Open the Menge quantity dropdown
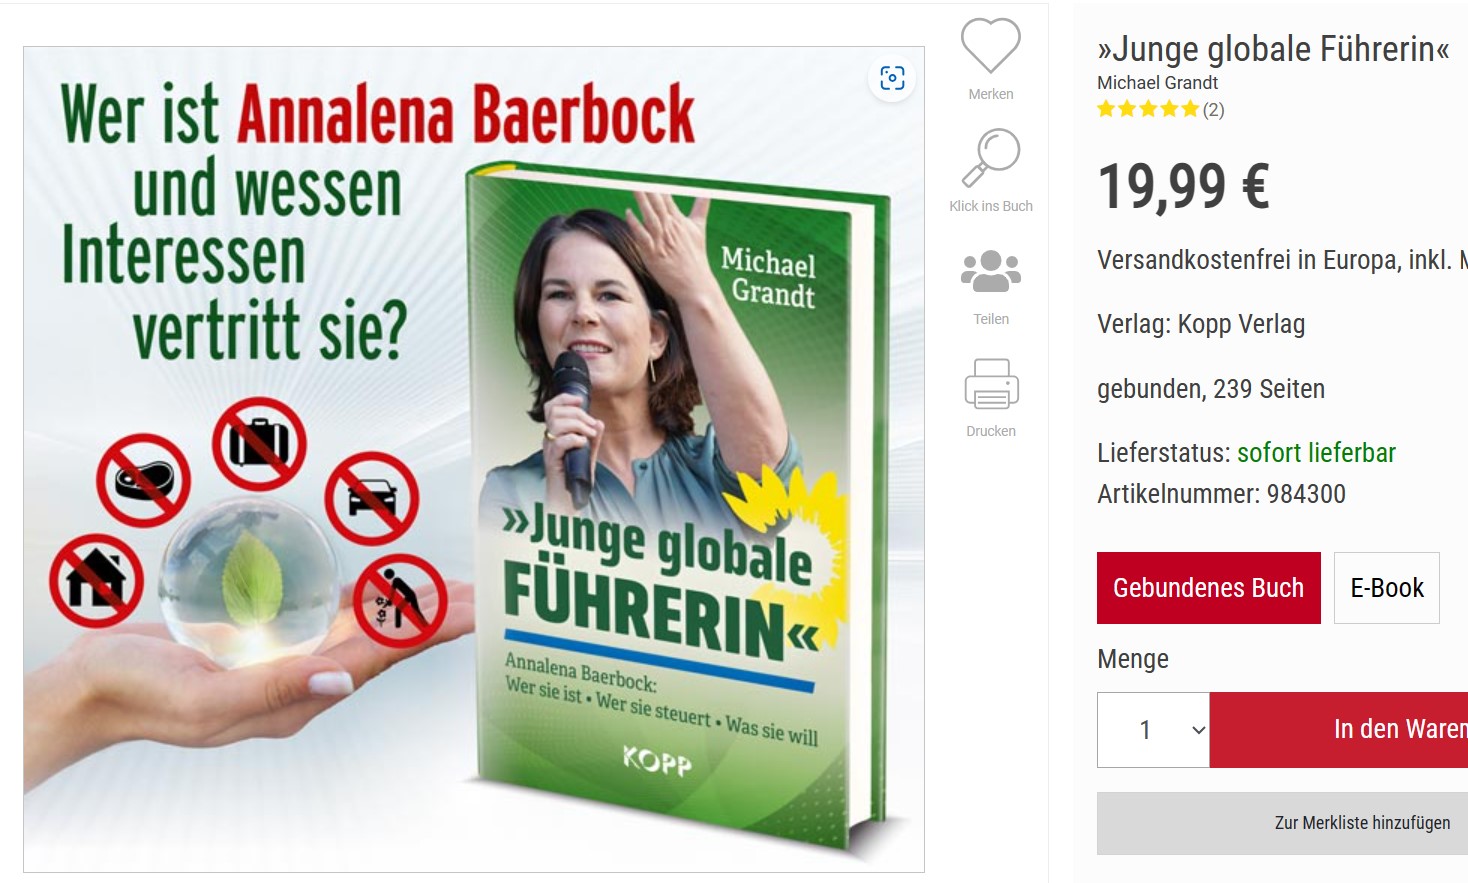The width and height of the screenshot is (1468, 883). click(1153, 730)
